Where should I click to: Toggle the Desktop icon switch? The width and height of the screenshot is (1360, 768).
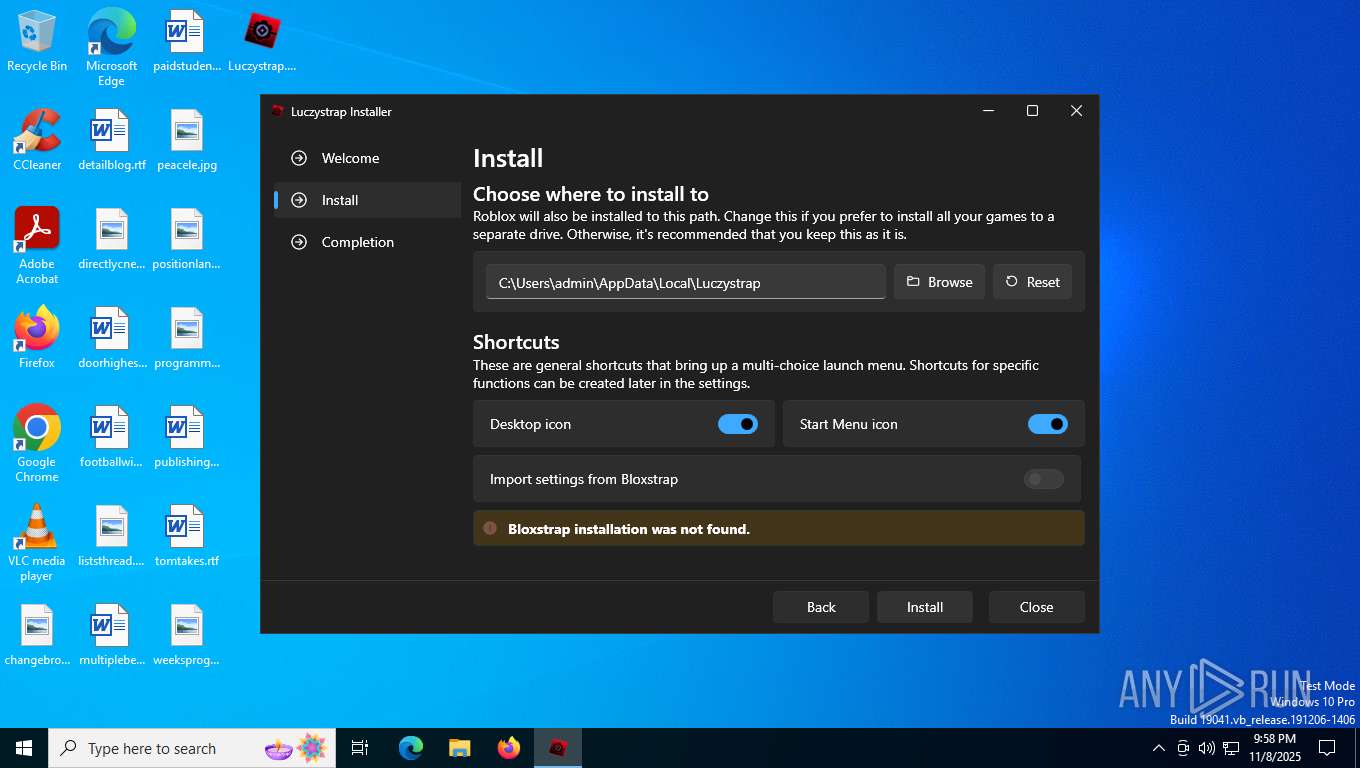pos(738,424)
